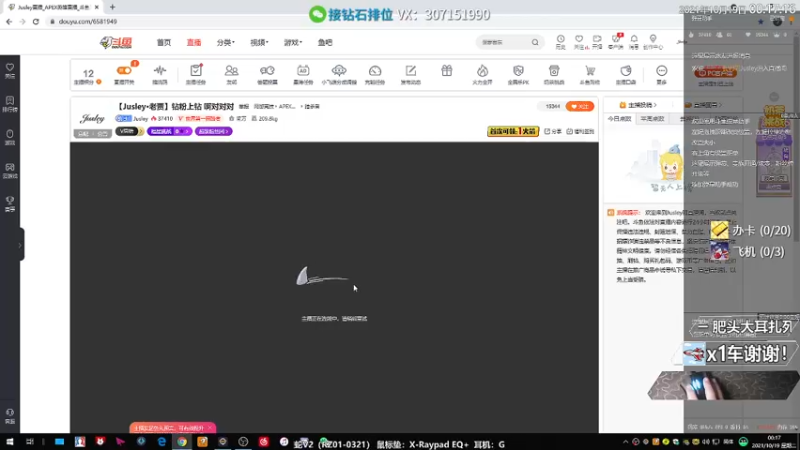The height and width of the screenshot is (450, 800).
Task: Click the yellow first-recharge rocket banner
Action: tap(513, 131)
